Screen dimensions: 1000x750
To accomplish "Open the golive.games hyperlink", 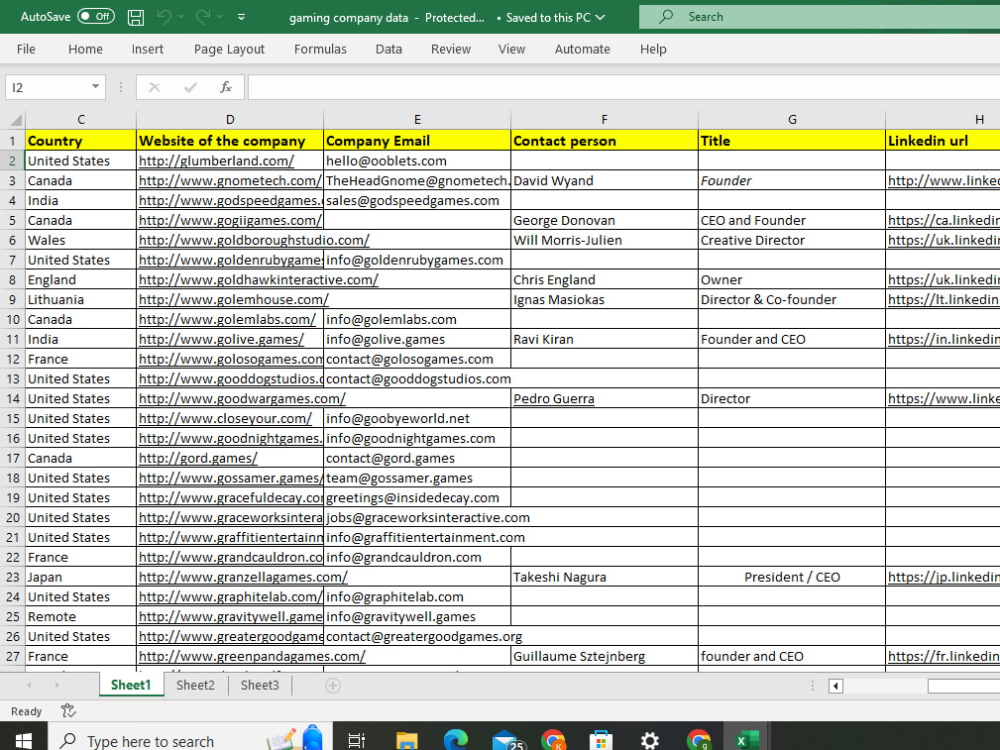I will coord(221,339).
